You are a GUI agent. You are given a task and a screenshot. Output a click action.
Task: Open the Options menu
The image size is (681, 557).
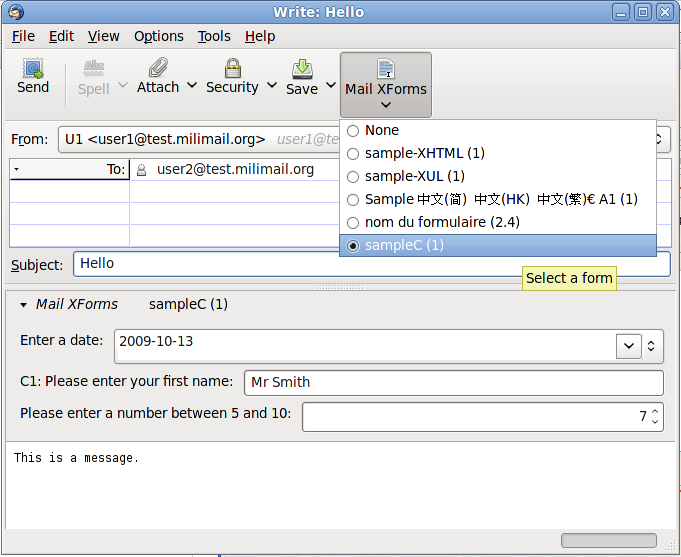pos(159,36)
